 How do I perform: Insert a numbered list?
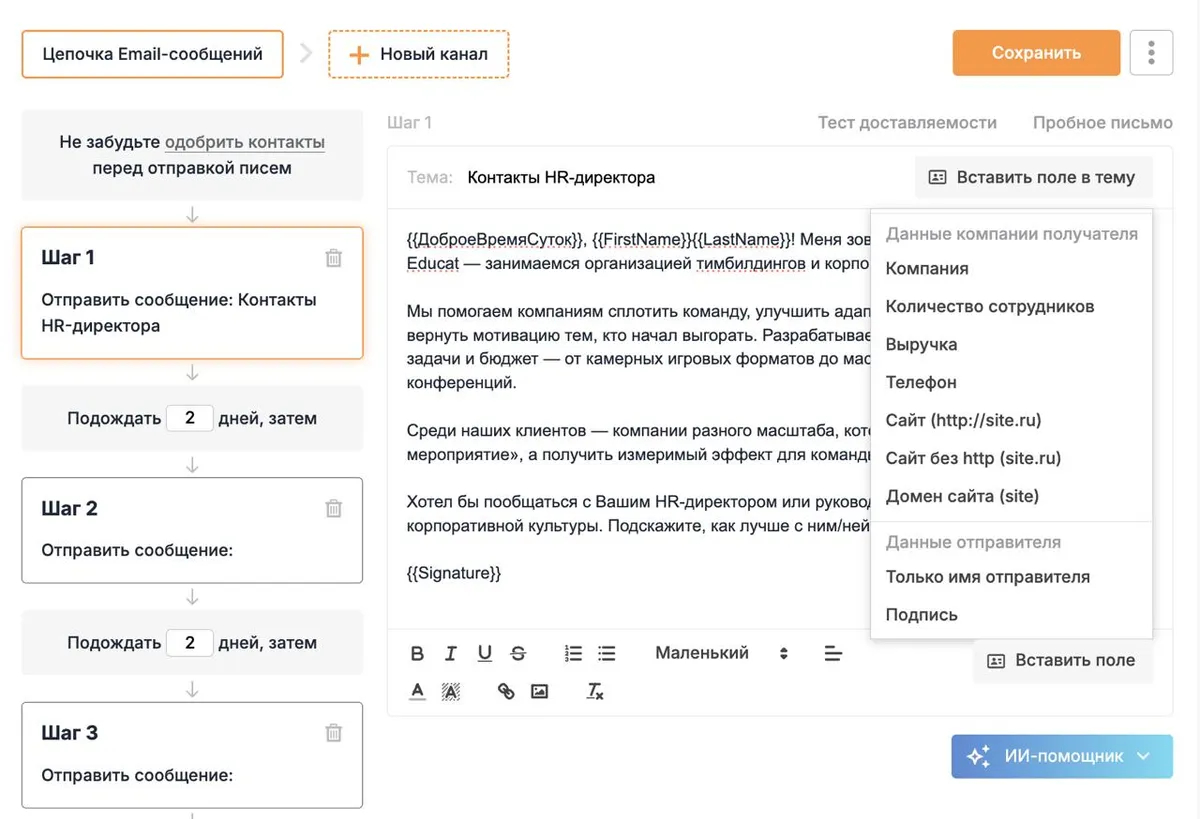[x=573, y=654]
